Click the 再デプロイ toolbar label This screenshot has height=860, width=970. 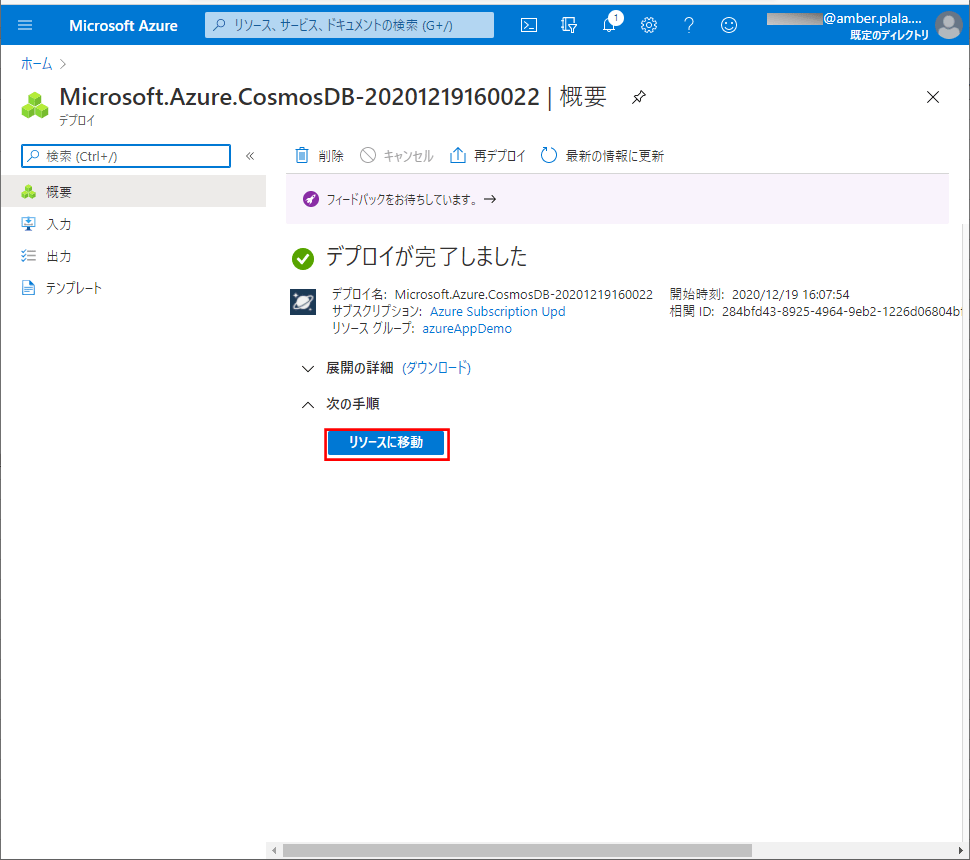point(500,156)
